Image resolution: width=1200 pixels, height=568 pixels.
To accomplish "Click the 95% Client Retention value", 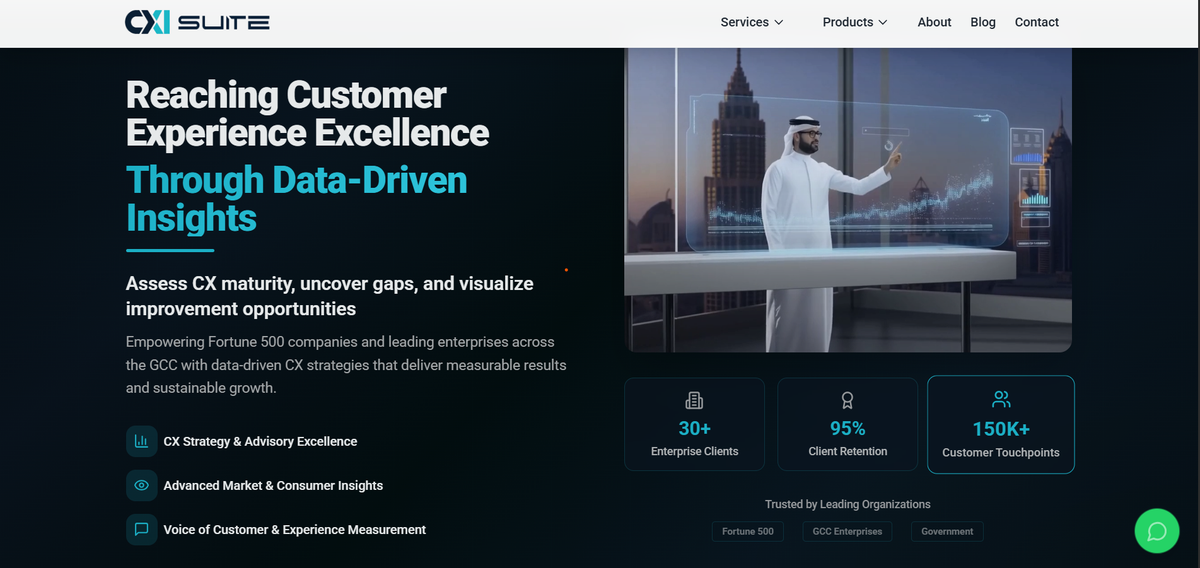I will coord(848,428).
